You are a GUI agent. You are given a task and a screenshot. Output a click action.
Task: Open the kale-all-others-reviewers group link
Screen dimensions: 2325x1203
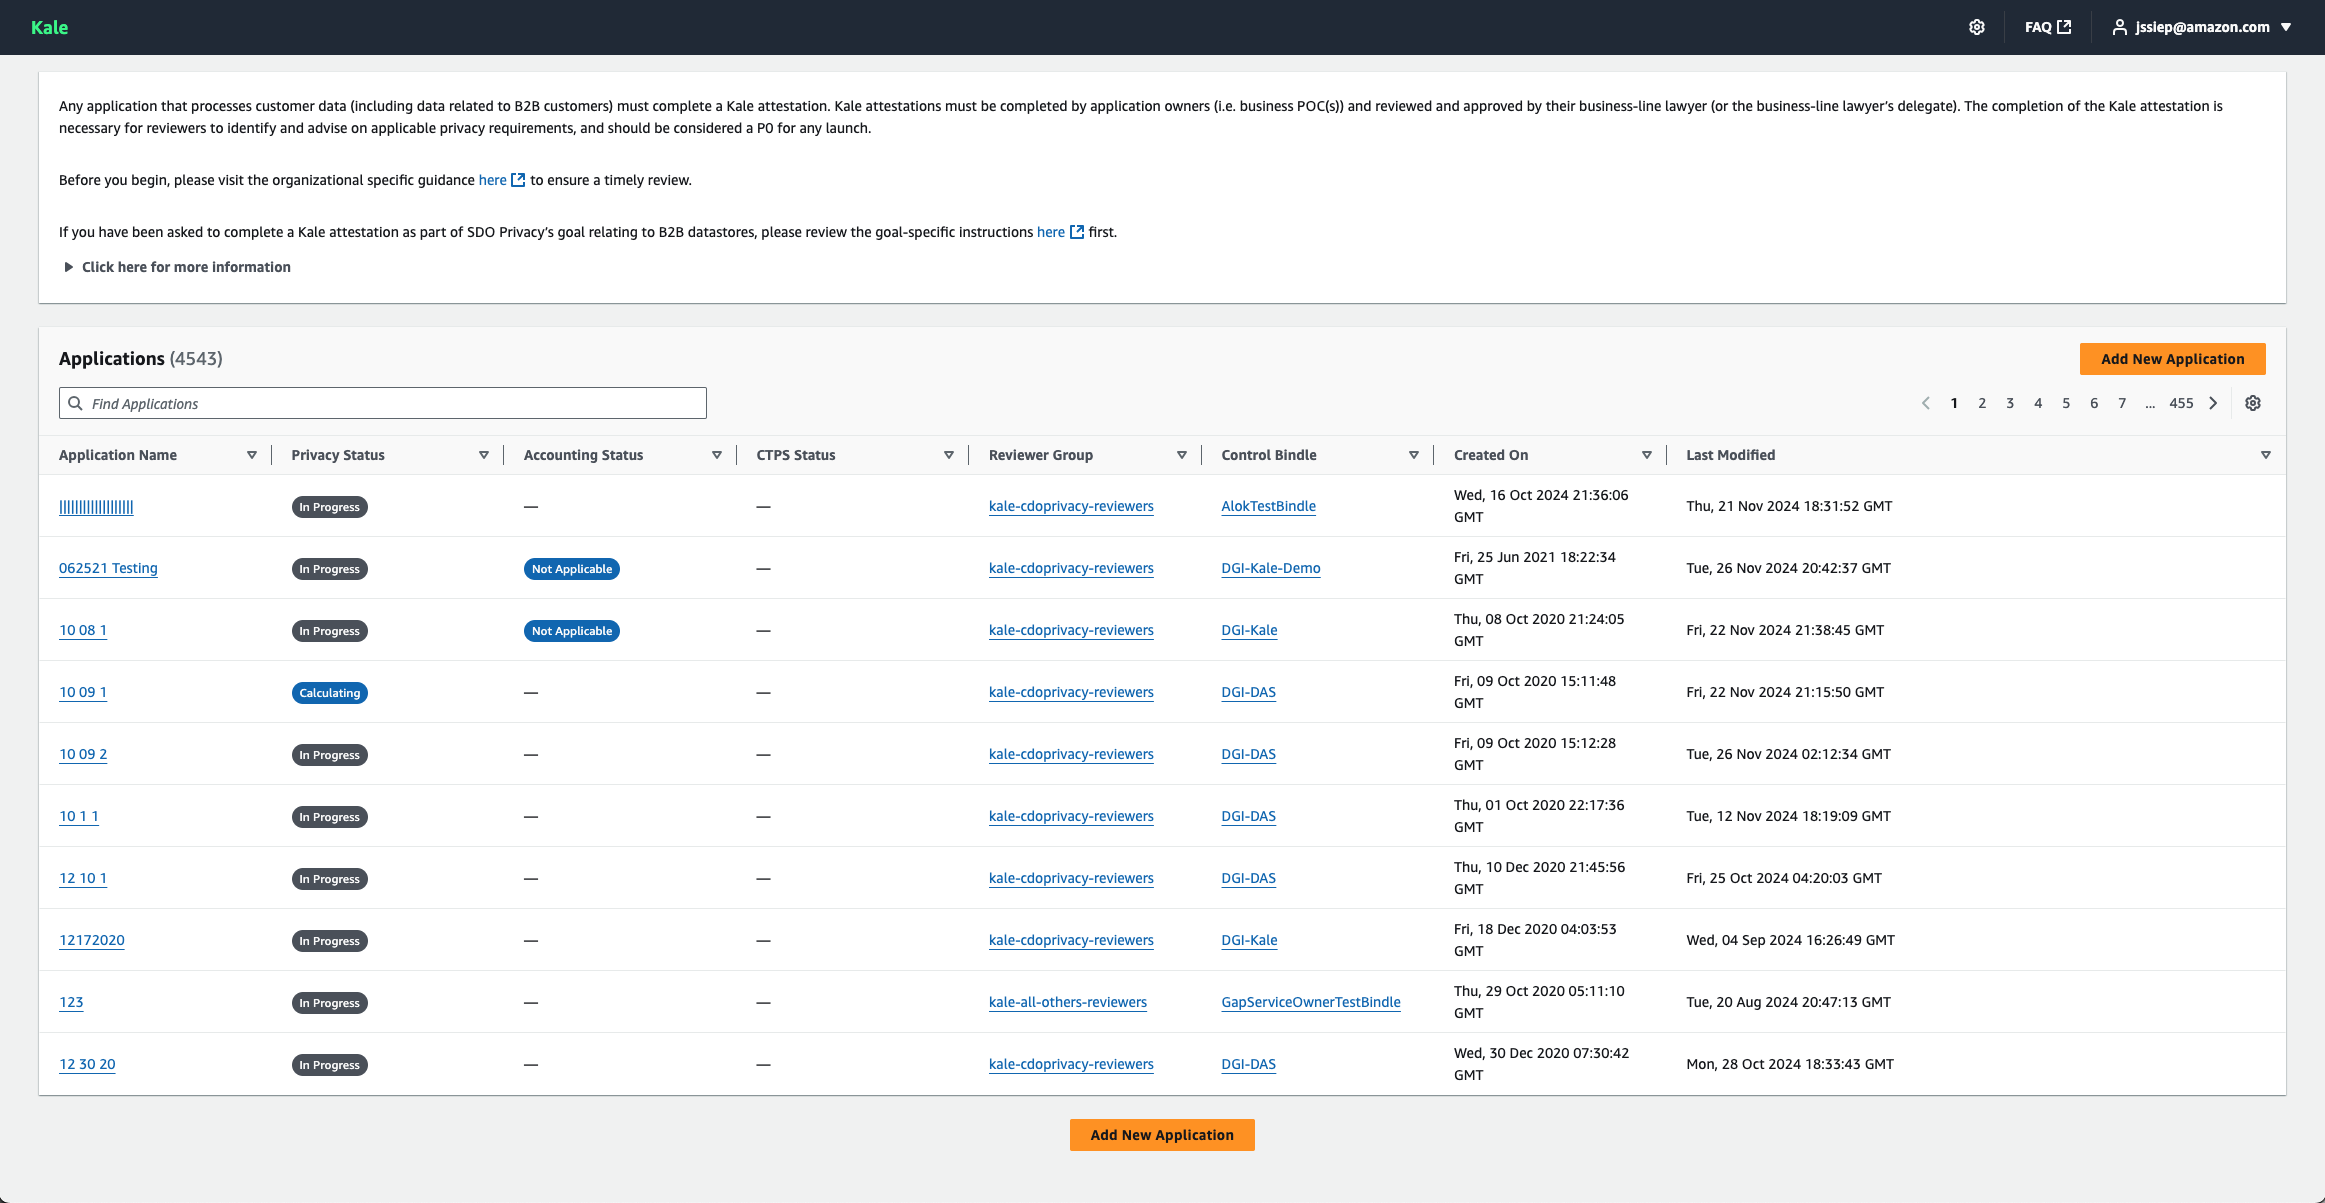(x=1067, y=1002)
